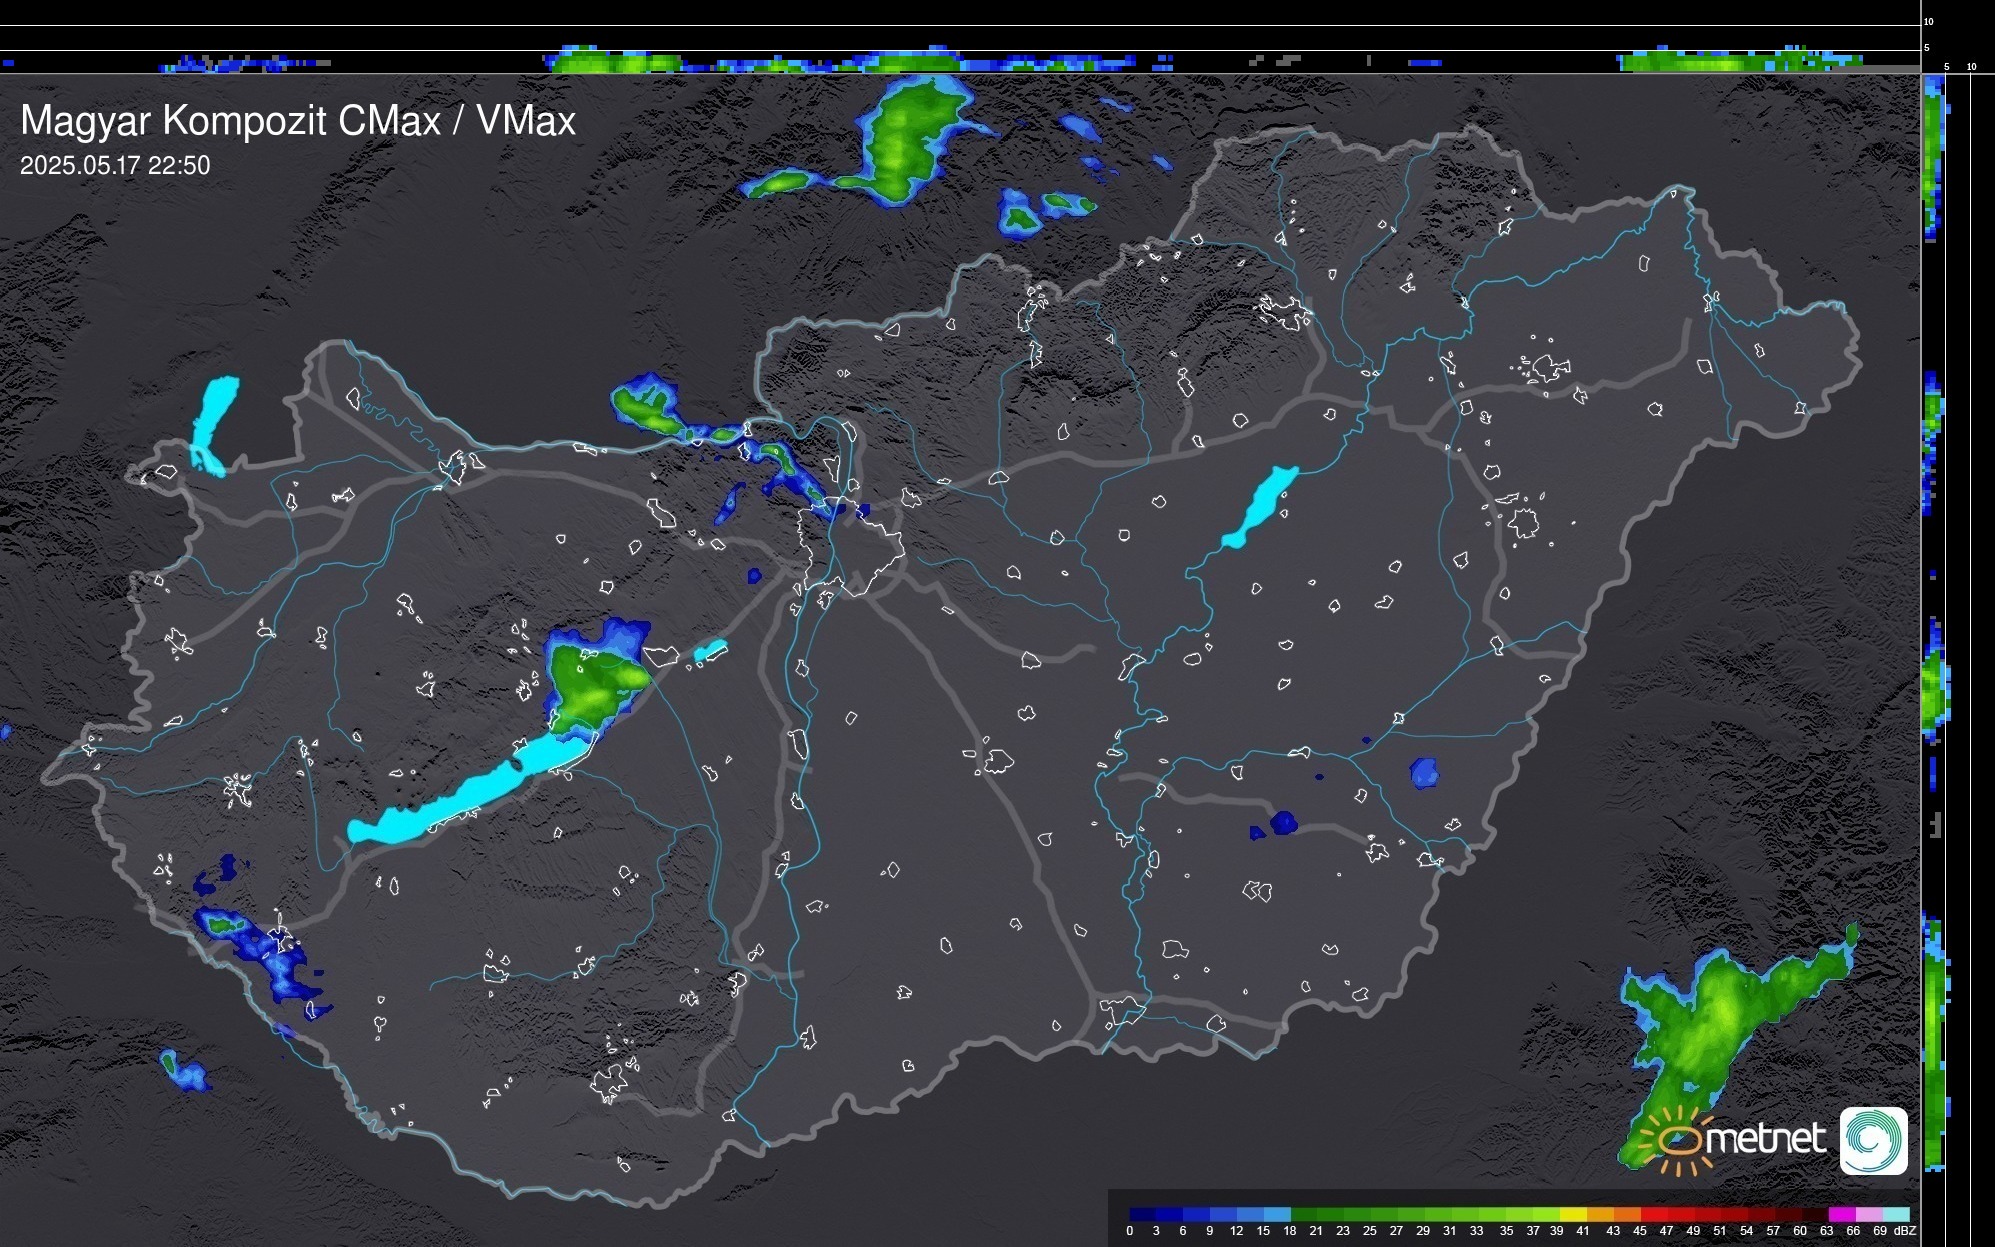
Task: Click green radar echo above northern border
Action: coord(900,140)
